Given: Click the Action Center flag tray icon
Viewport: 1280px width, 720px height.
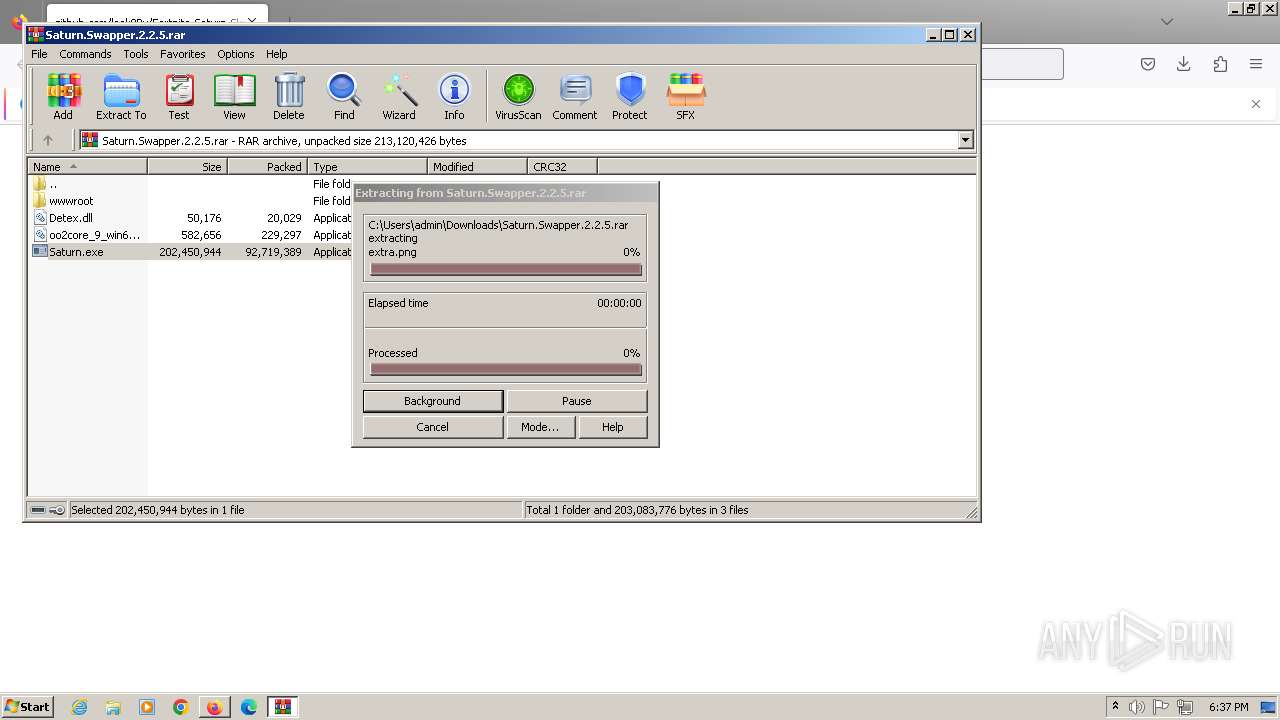Looking at the screenshot, I should click(x=1161, y=707).
